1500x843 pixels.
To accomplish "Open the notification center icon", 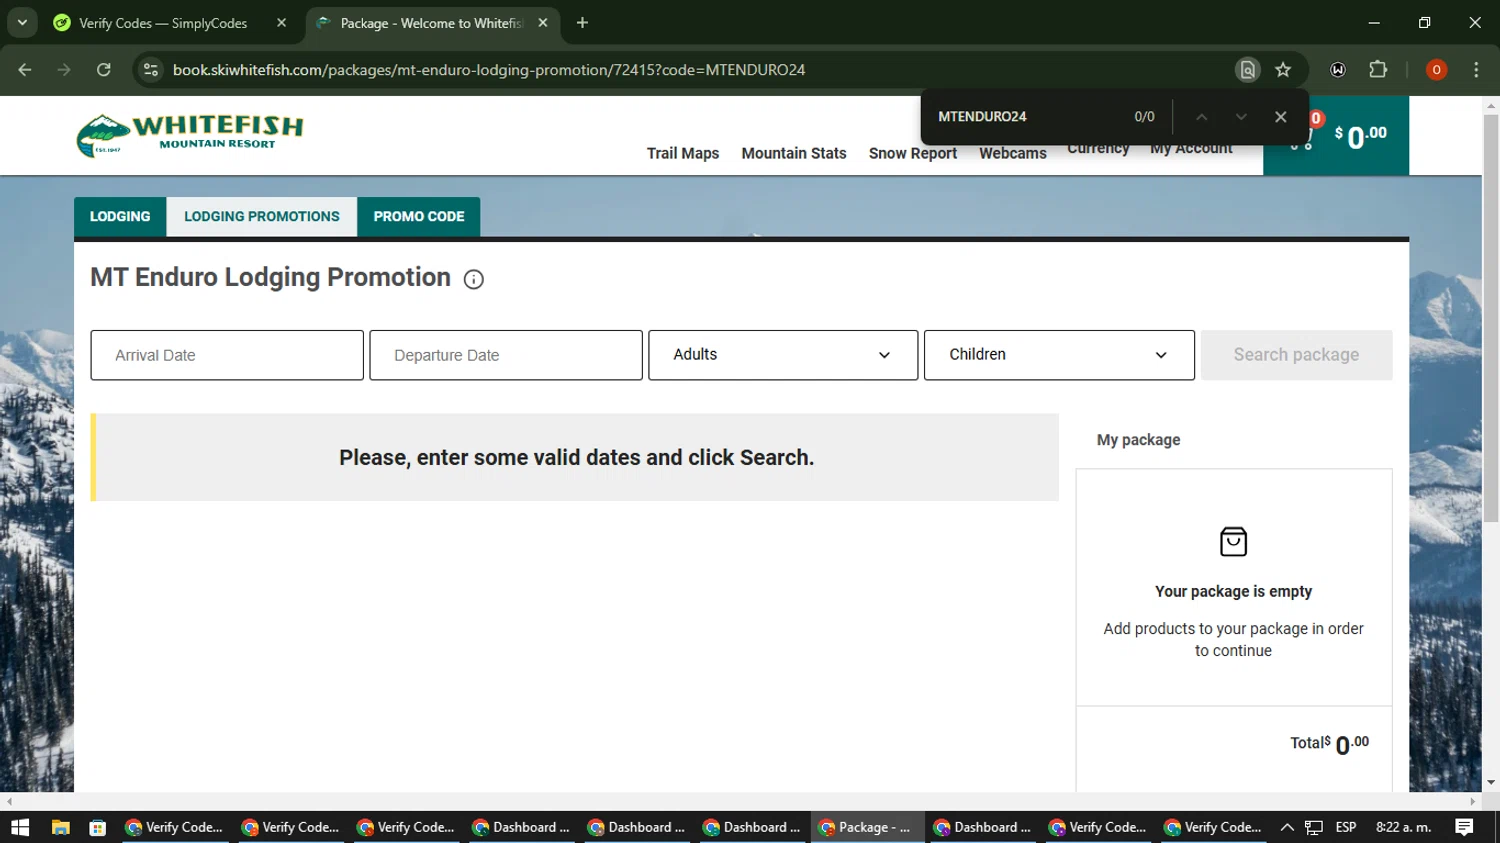I will (x=1464, y=827).
